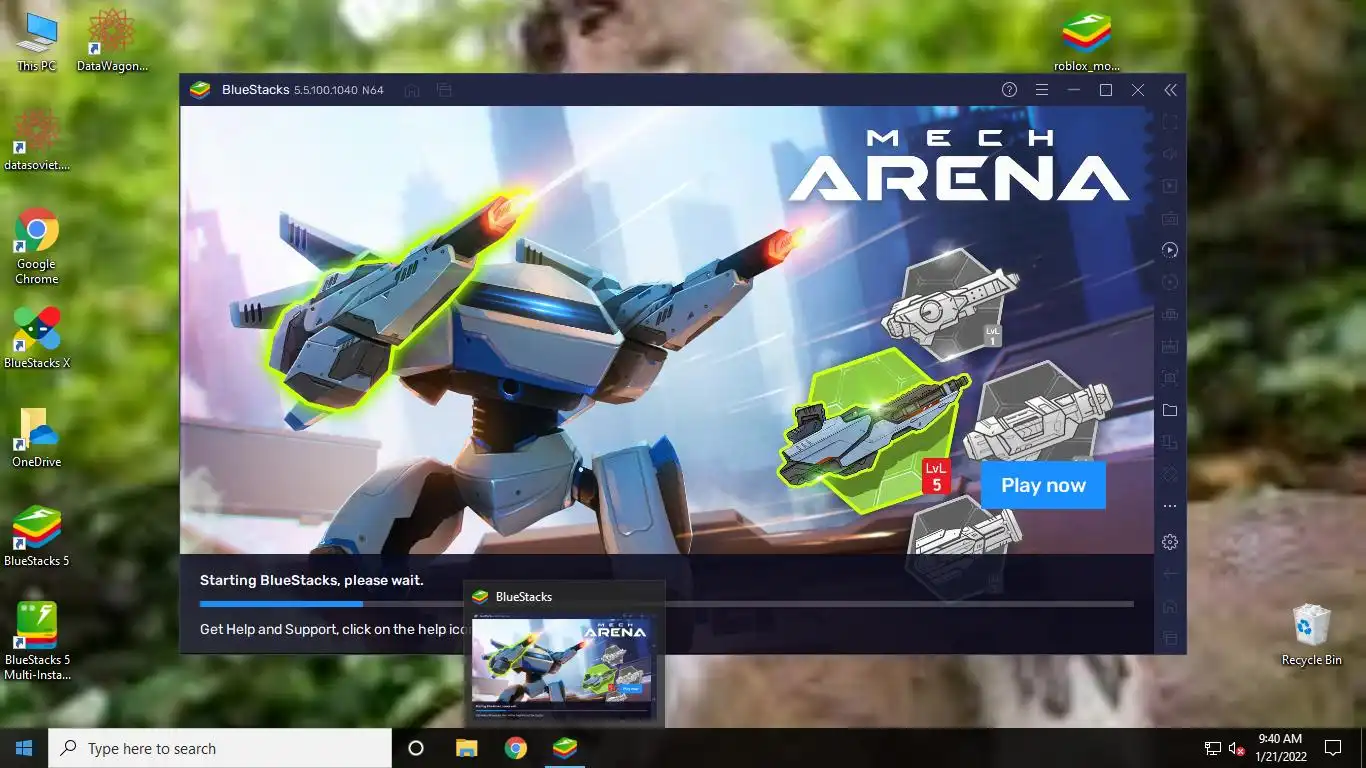Click the 'Type here to search' box
1366x768 pixels.
[x=220, y=748]
